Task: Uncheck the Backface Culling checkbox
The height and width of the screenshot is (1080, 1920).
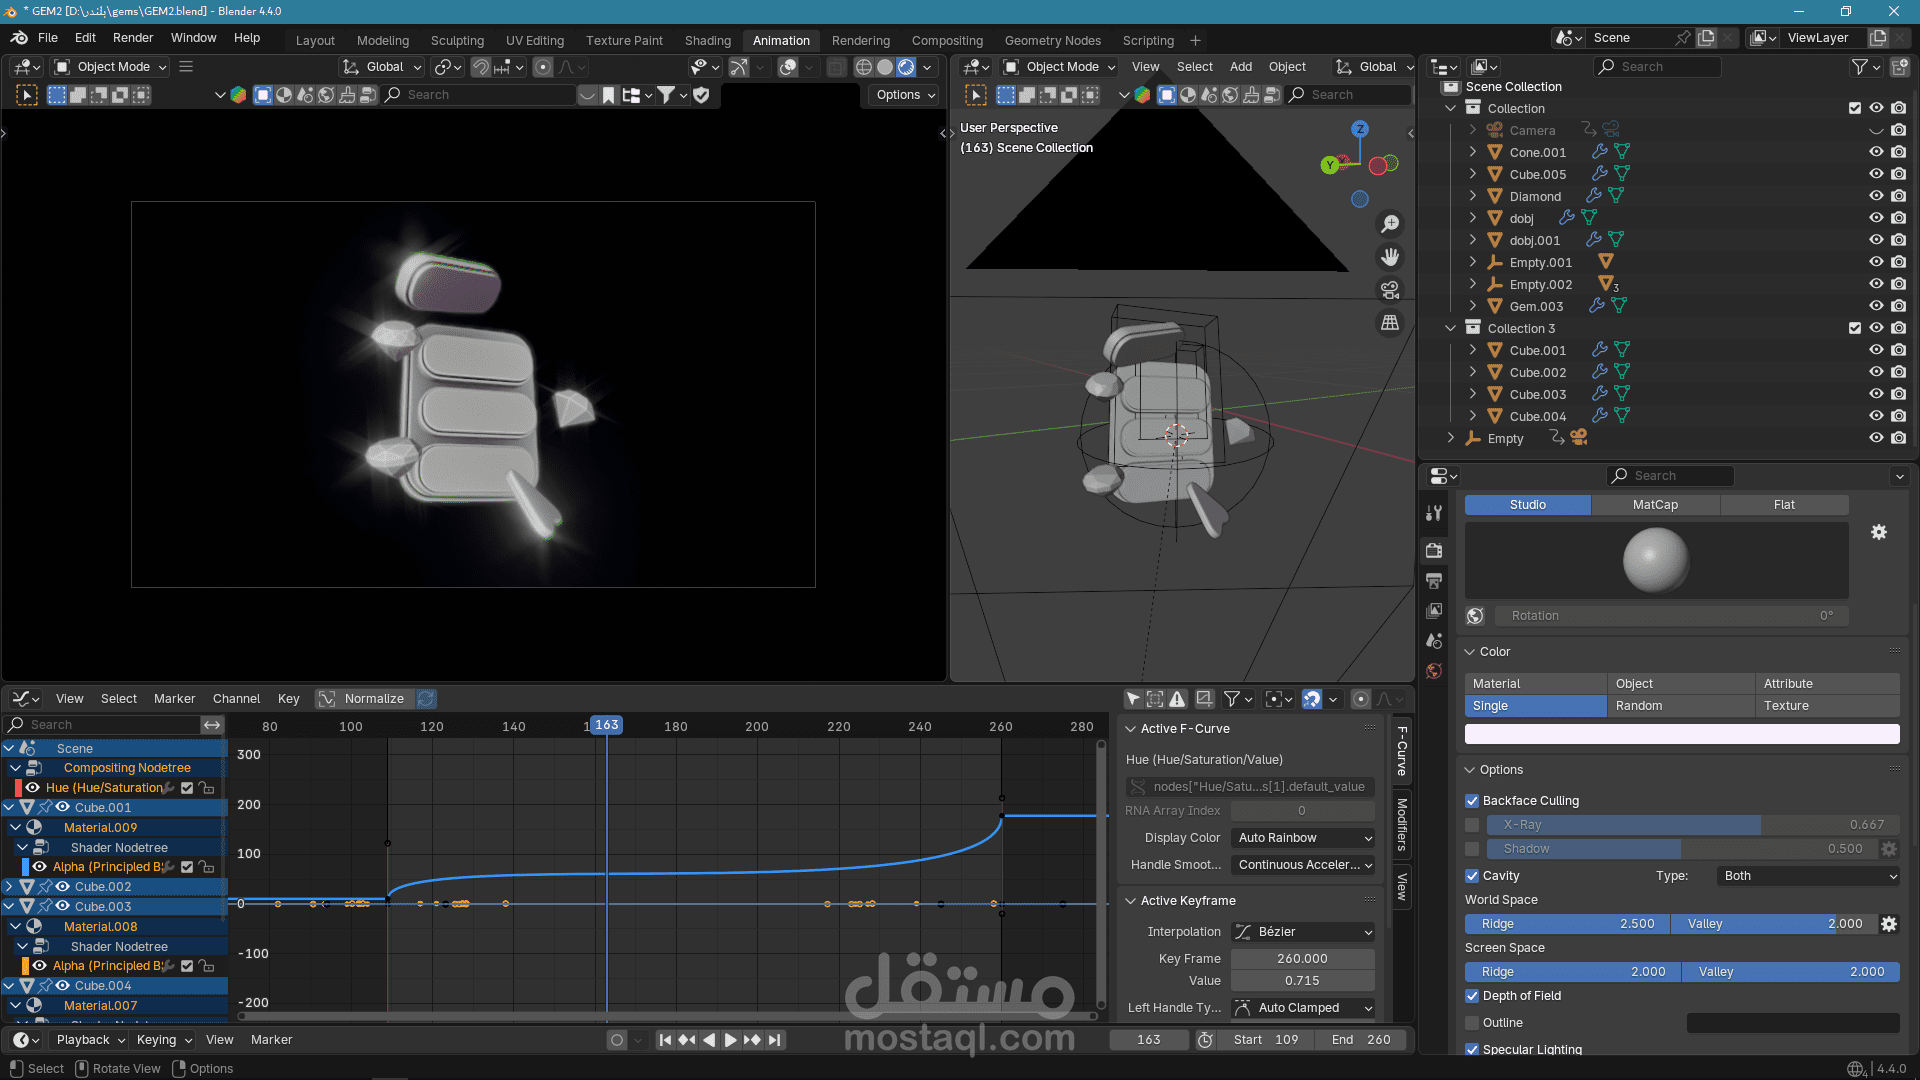Action: click(1472, 801)
